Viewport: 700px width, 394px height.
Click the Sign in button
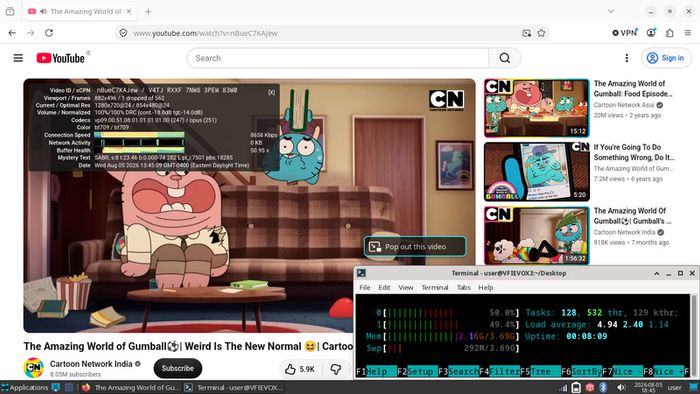(x=667, y=58)
